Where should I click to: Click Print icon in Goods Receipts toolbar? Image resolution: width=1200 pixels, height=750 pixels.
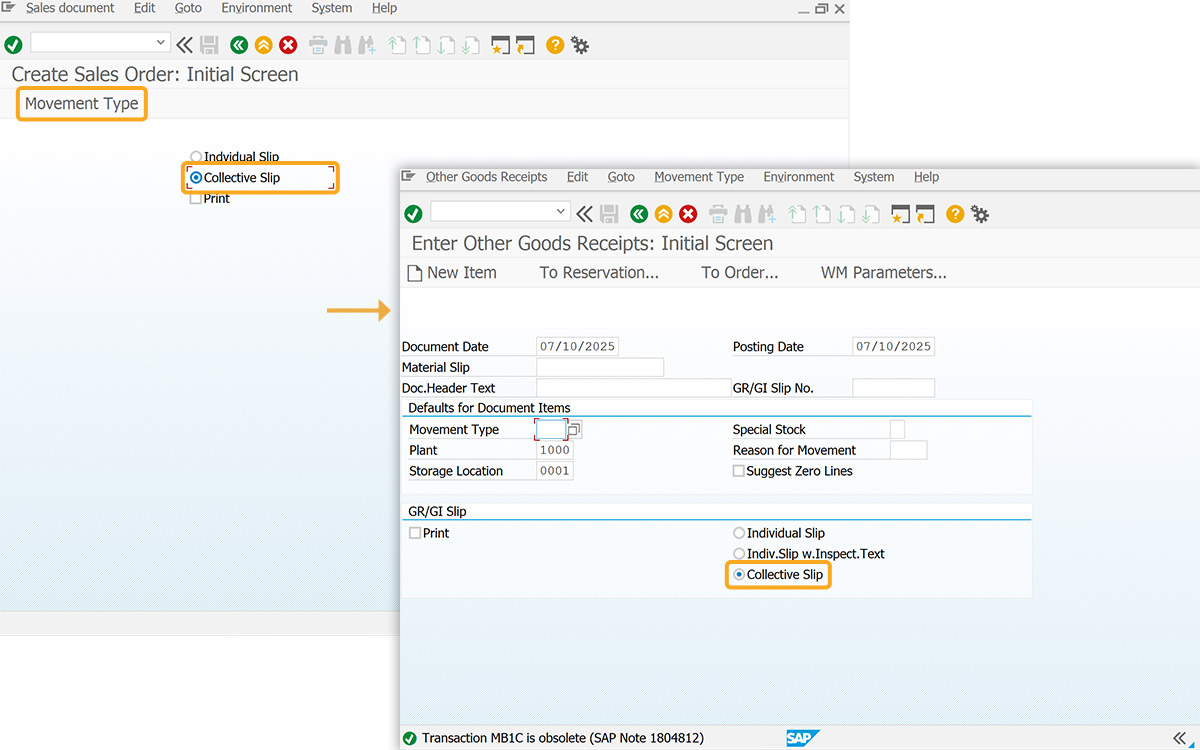(x=718, y=214)
